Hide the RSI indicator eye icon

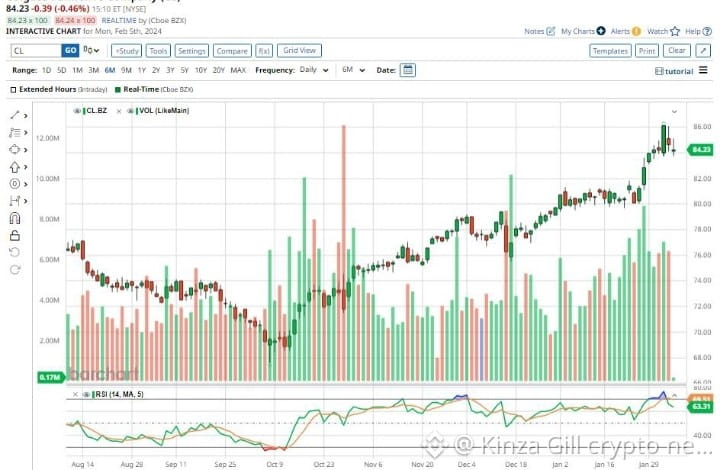(86, 394)
